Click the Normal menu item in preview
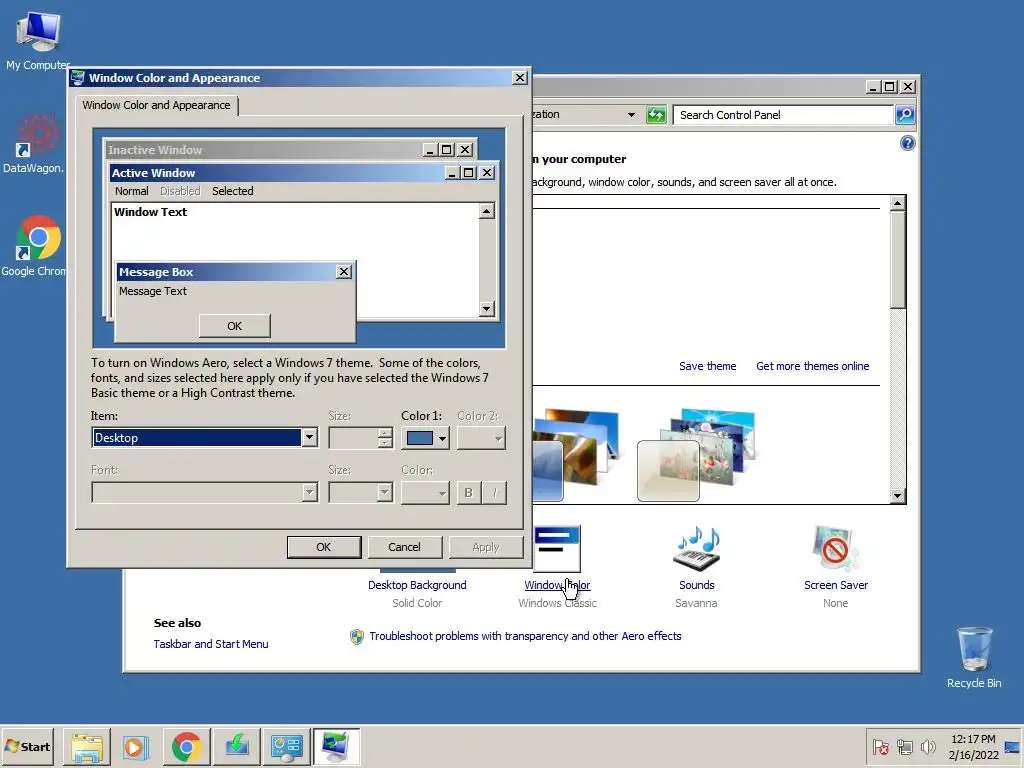Viewport: 1024px width, 768px height. pos(132,191)
